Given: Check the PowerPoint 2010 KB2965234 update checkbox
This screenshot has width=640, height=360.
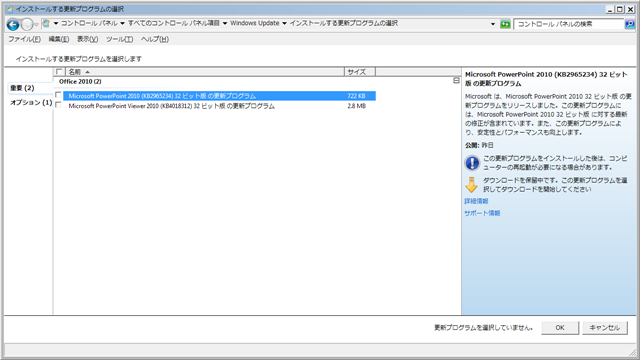Looking at the screenshot, I should pos(58,95).
